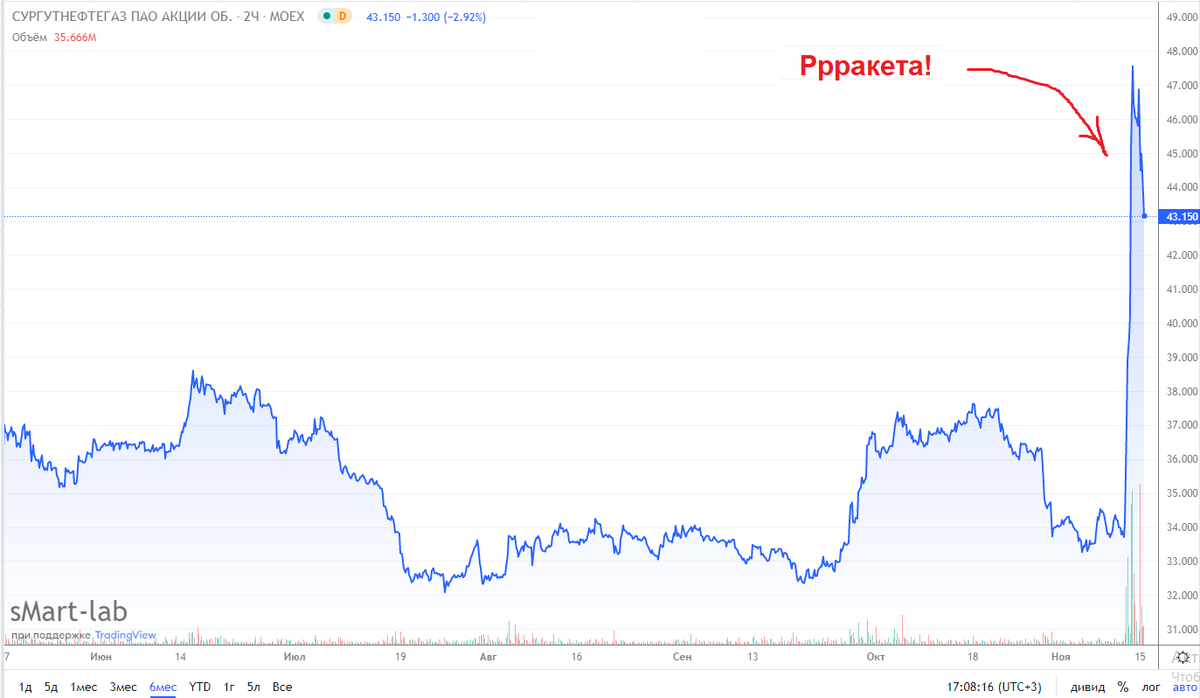Click the Авг date axis label
This screenshot has height=698, width=1200.
(x=488, y=657)
